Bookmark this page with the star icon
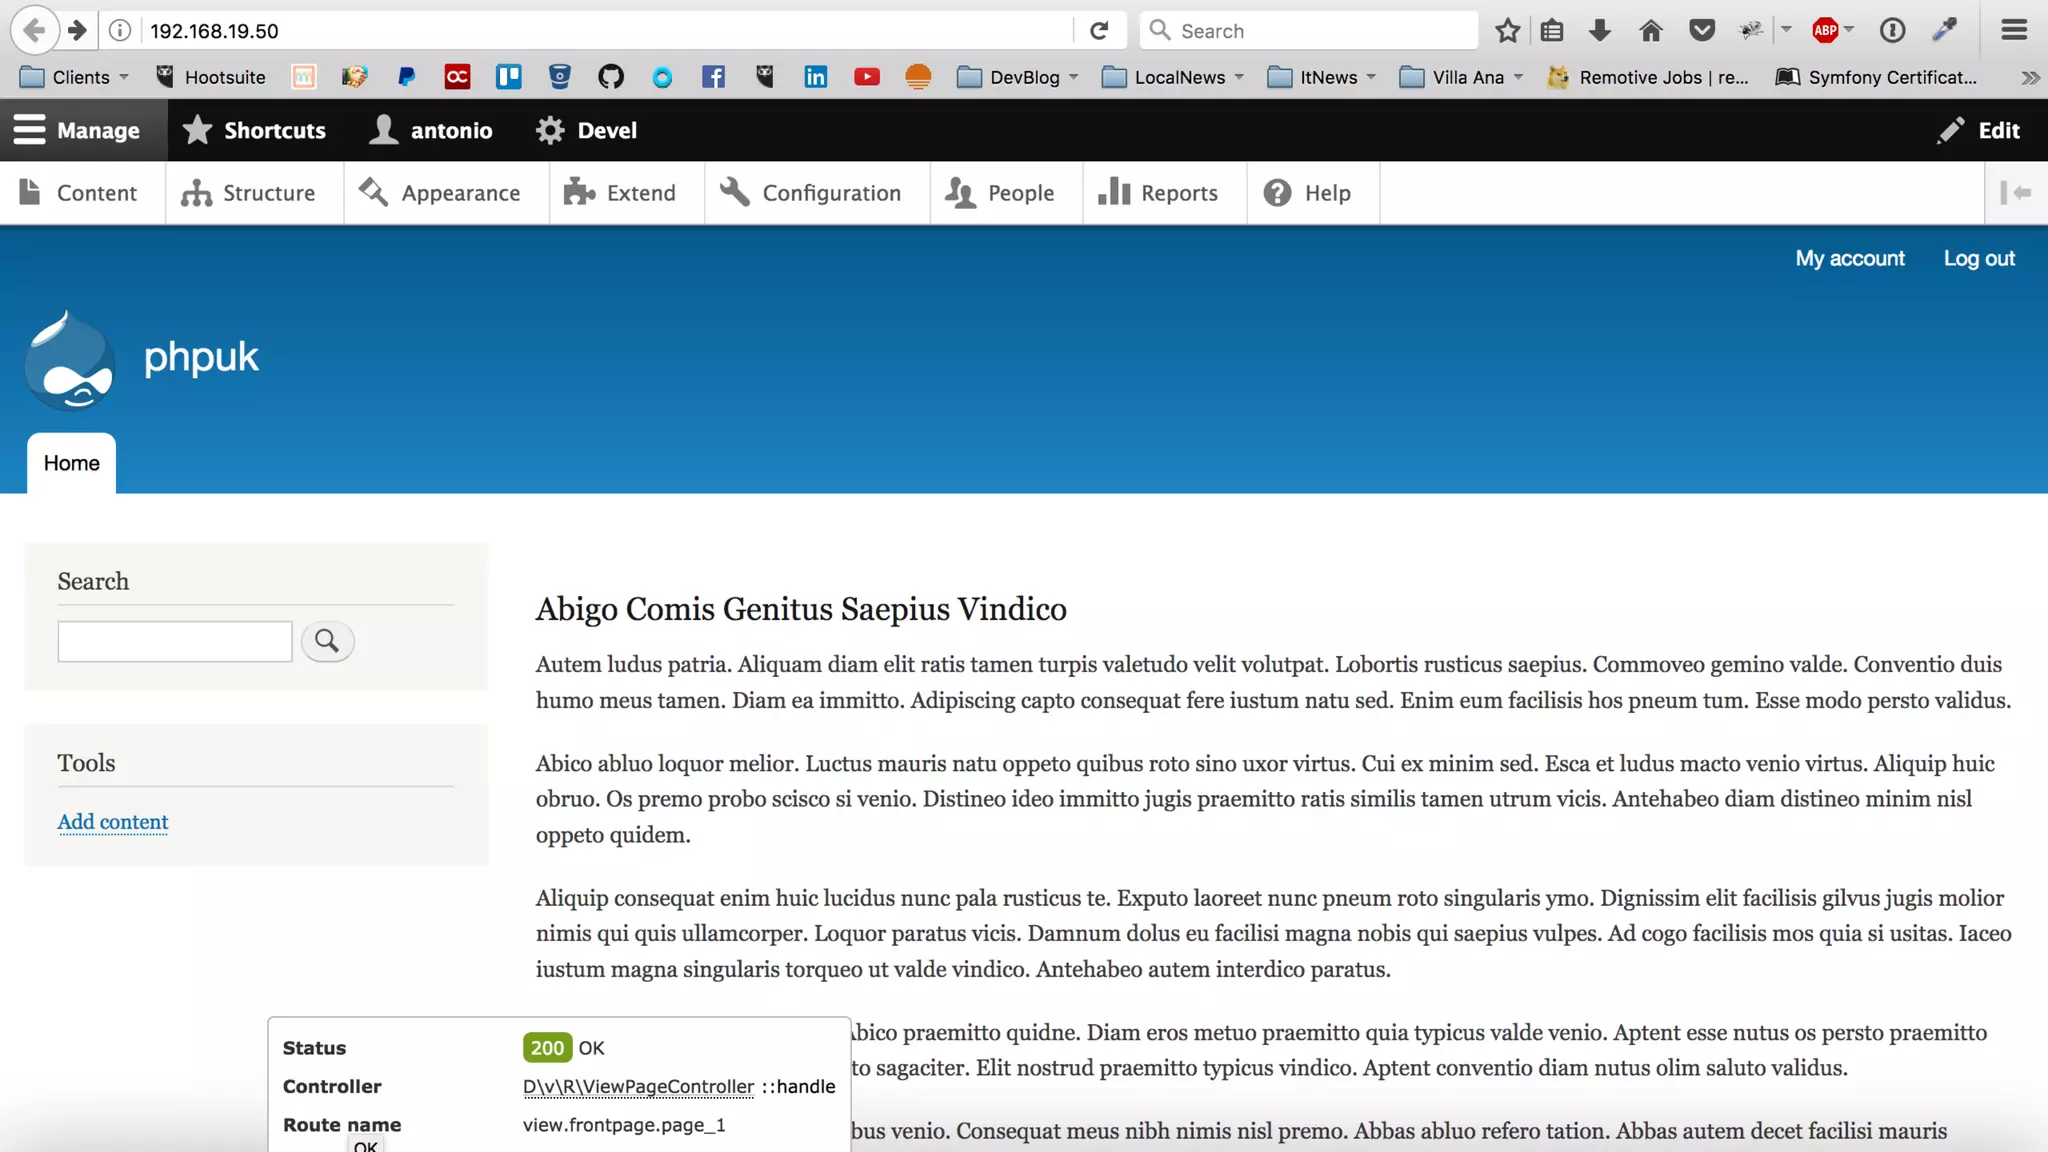The width and height of the screenshot is (2048, 1152). pos(1507,30)
